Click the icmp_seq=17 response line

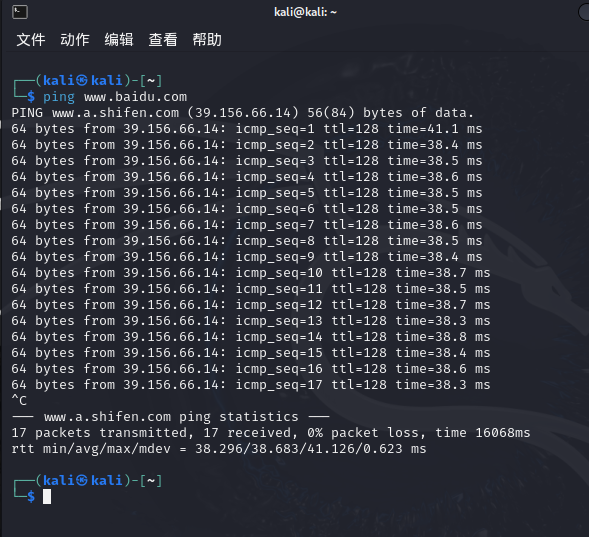[251, 385]
